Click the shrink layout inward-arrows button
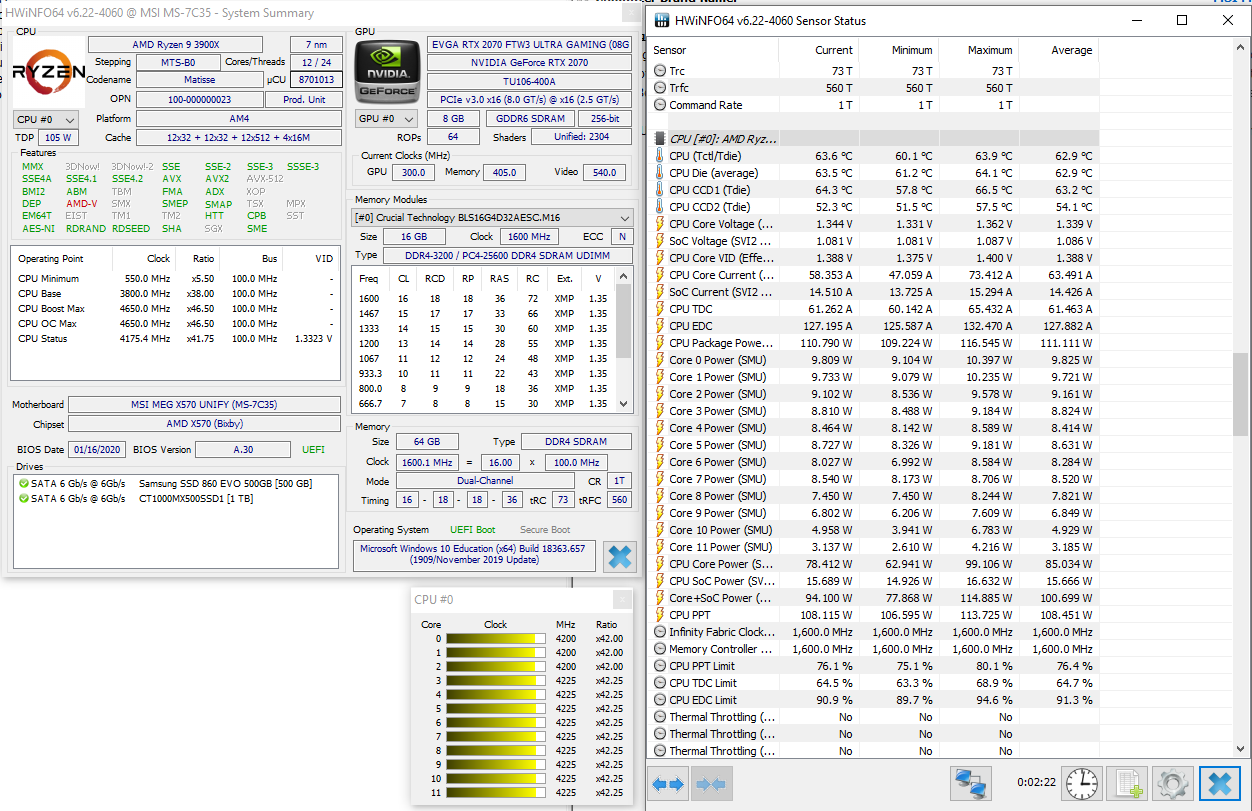The height and width of the screenshot is (811, 1252). click(x=710, y=783)
